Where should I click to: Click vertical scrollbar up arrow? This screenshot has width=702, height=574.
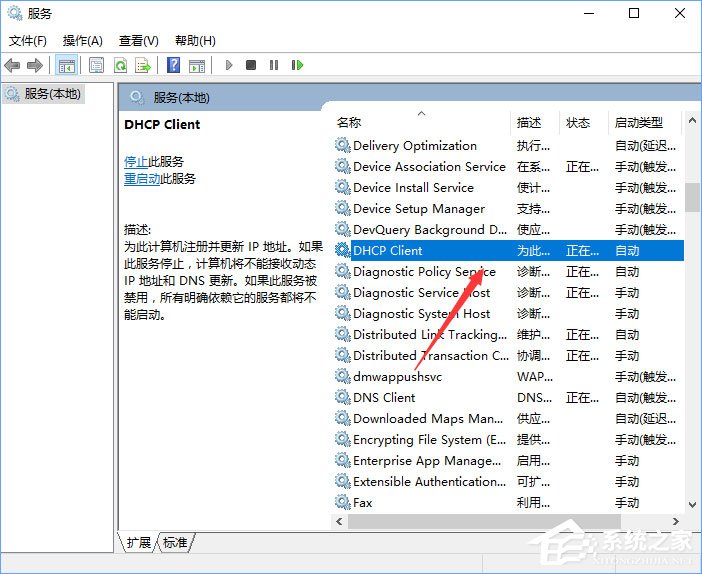[692, 120]
